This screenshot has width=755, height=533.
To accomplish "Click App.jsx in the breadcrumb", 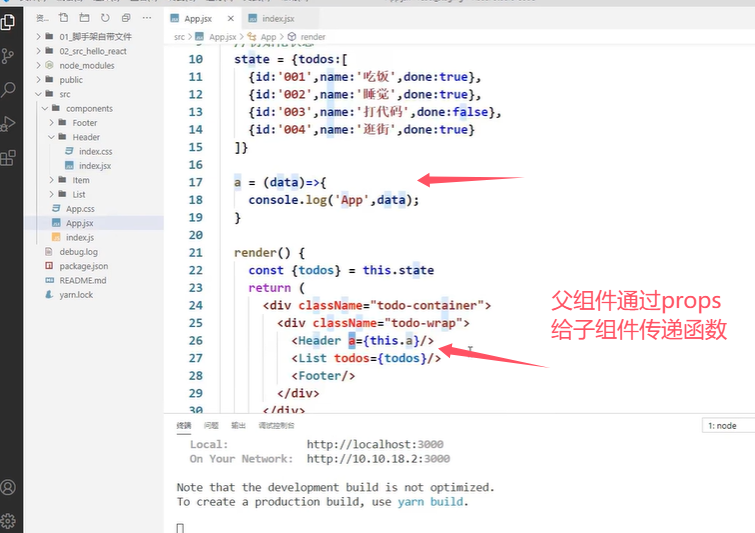I will [x=222, y=37].
